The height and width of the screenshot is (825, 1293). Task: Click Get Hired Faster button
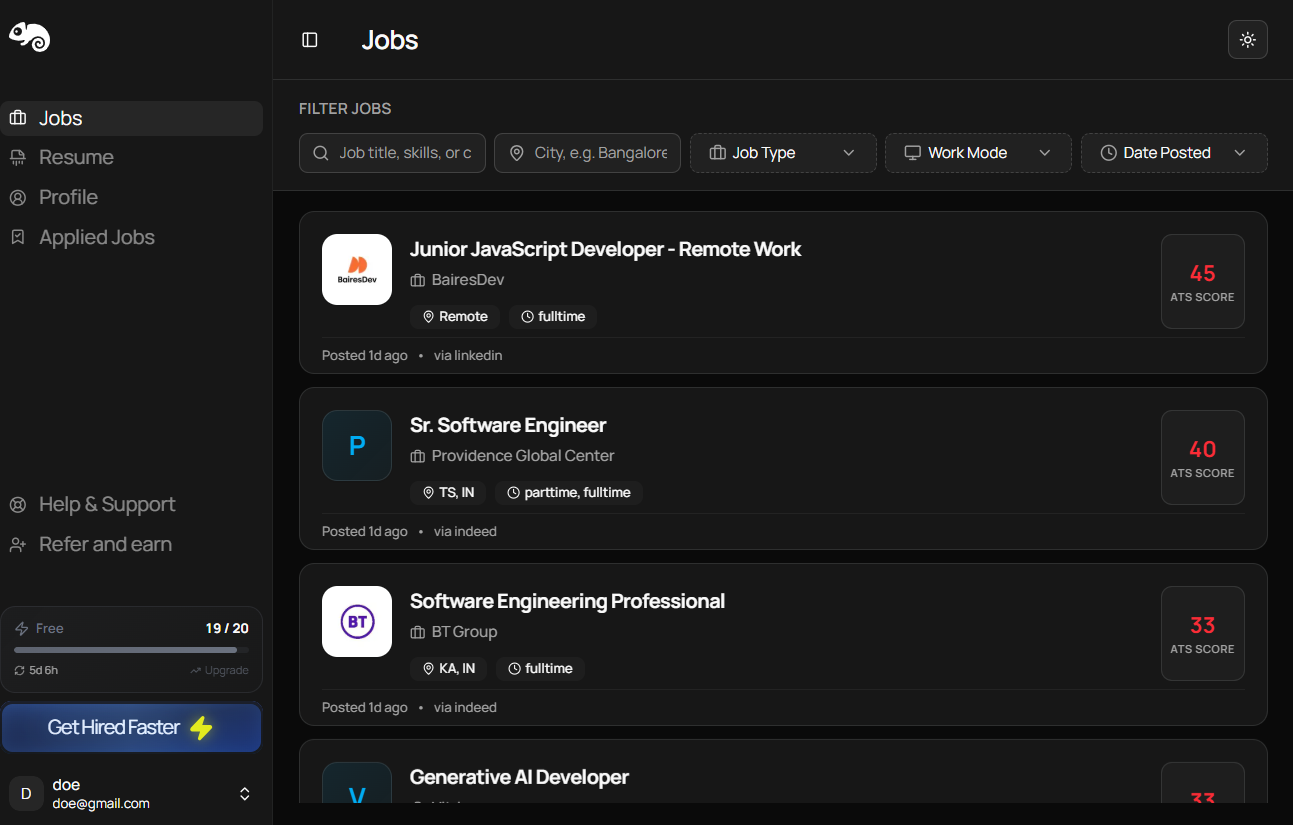coord(131,727)
